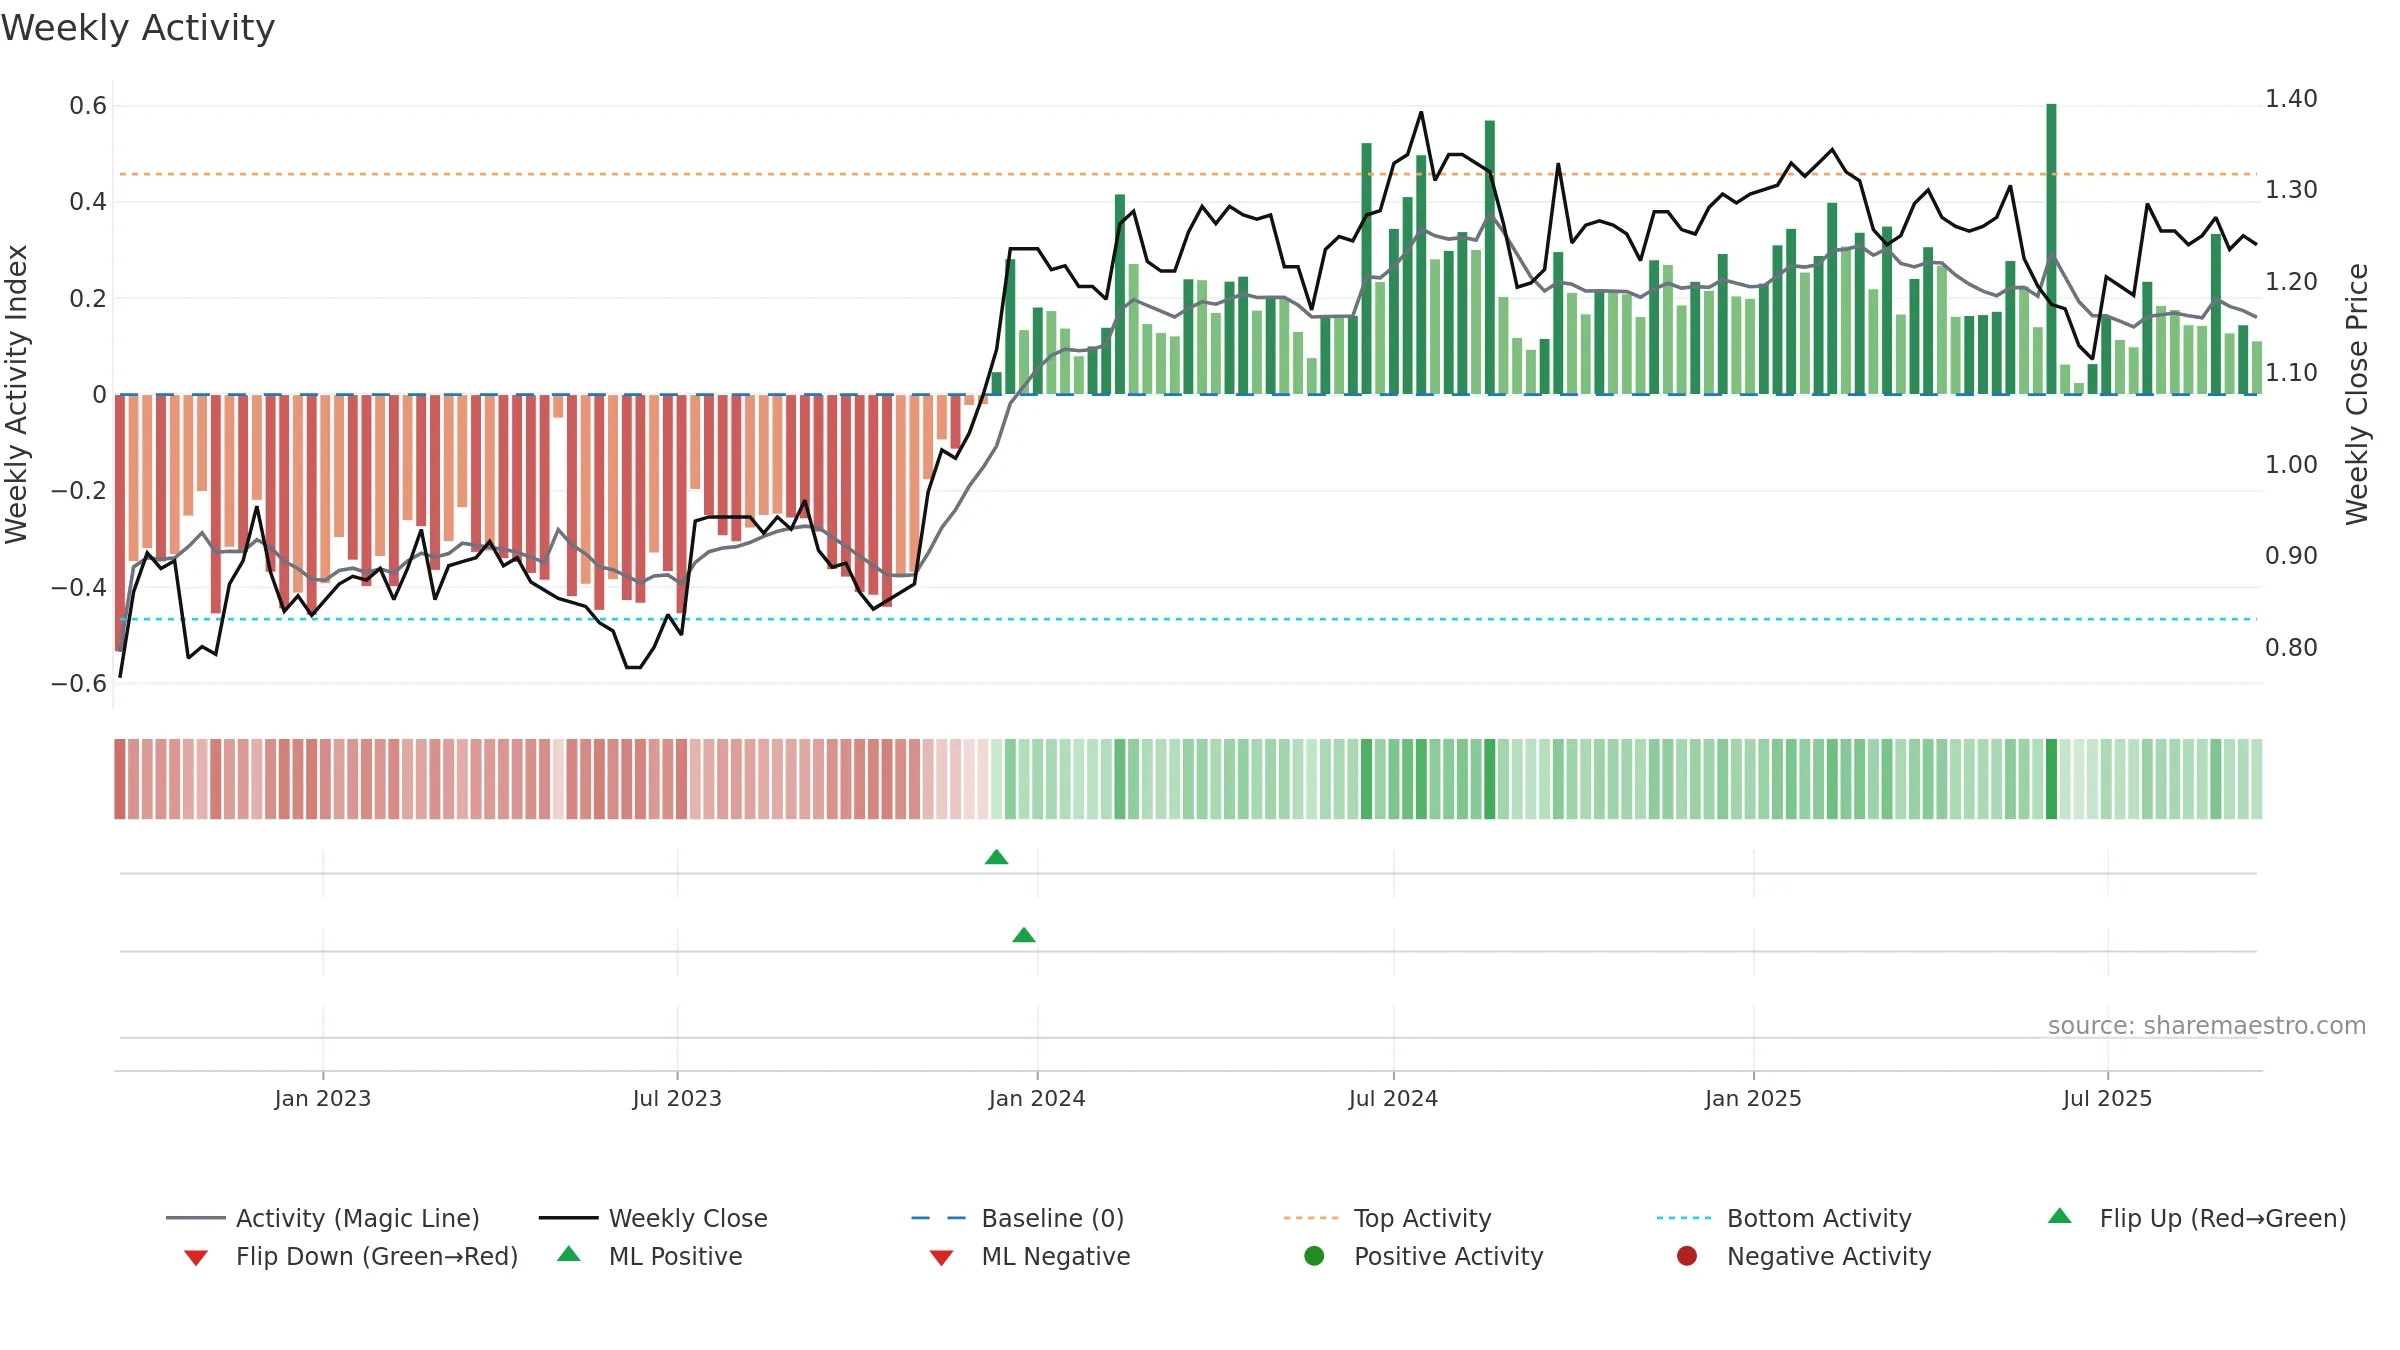Image resolution: width=2400 pixels, height=1350 pixels.
Task: Click the 0.4 left axis tick label
Action: [88, 202]
